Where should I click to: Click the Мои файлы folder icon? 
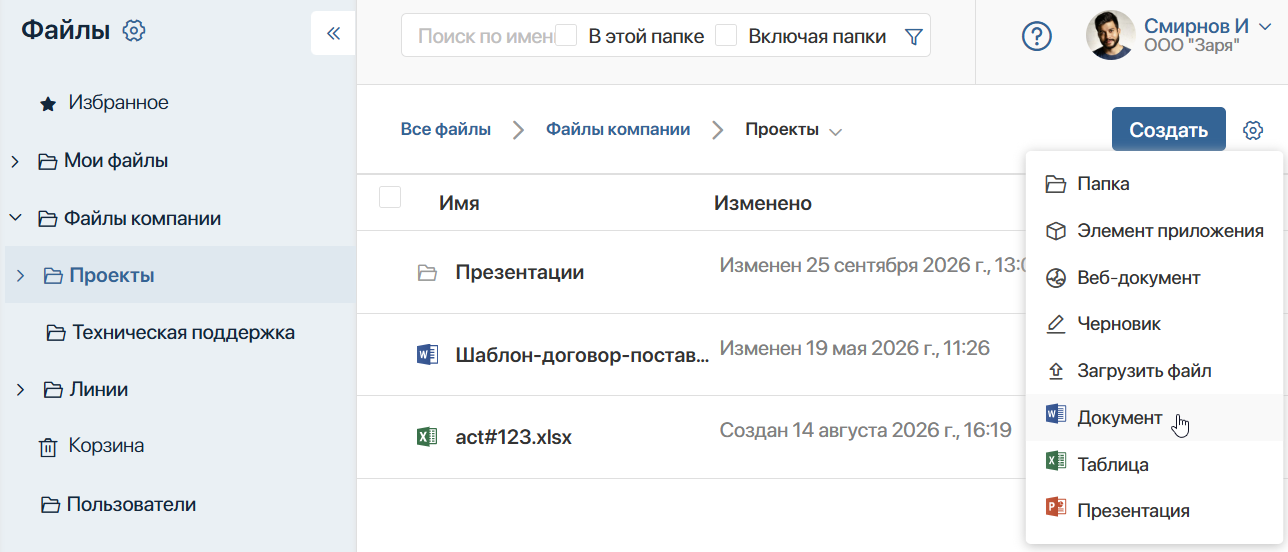[x=47, y=161]
